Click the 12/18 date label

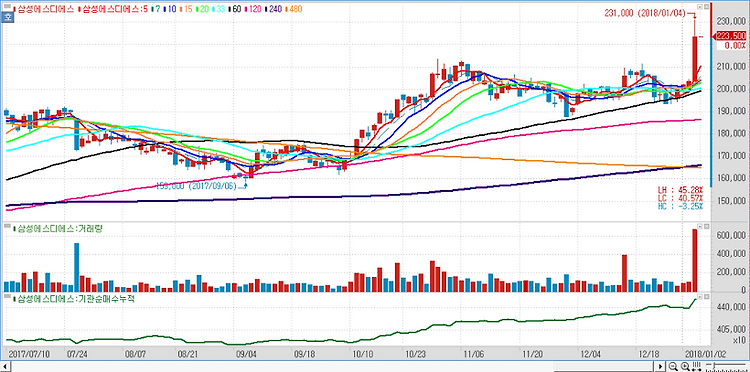(x=649, y=354)
